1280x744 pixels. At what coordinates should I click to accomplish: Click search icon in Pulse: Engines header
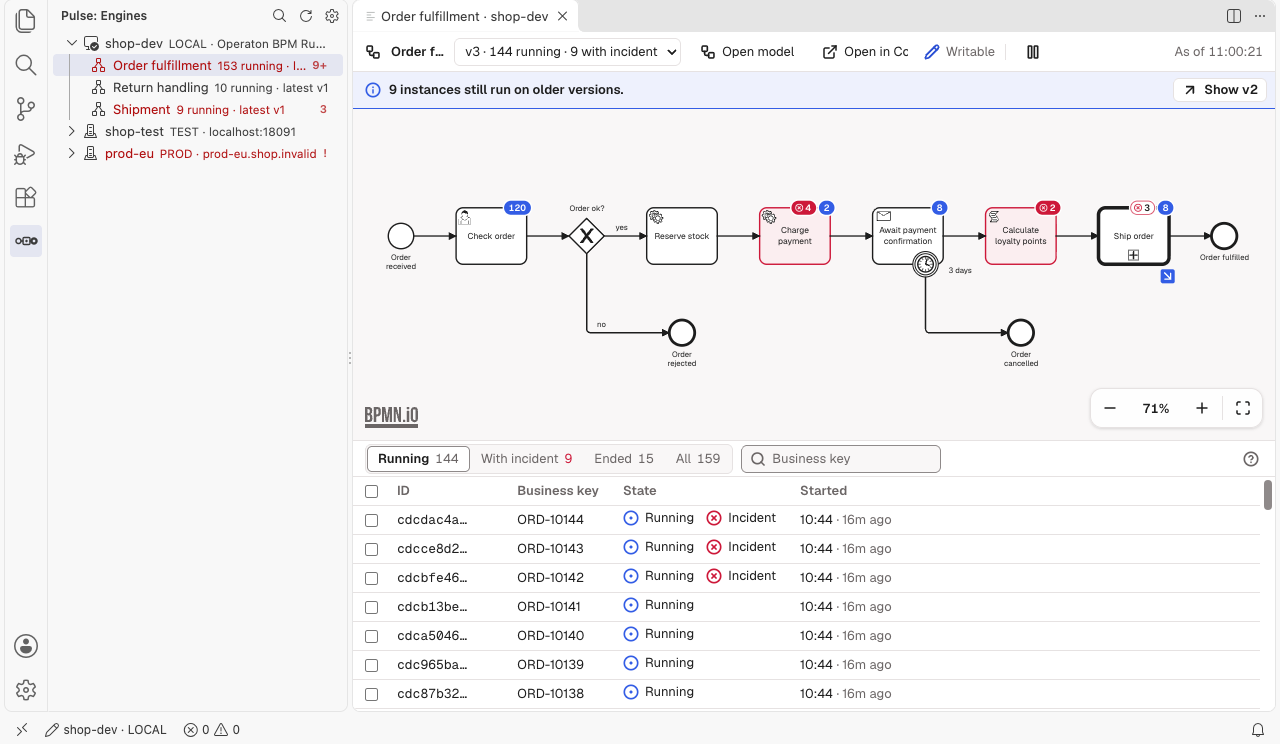coord(280,16)
